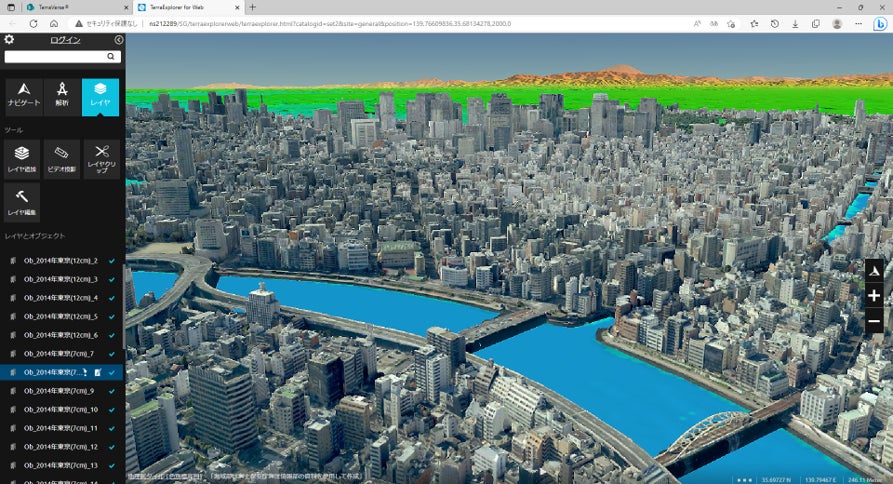The width and height of the screenshot is (893, 484).
Task: Zoom in with the plus button
Action: pyautogui.click(x=874, y=296)
